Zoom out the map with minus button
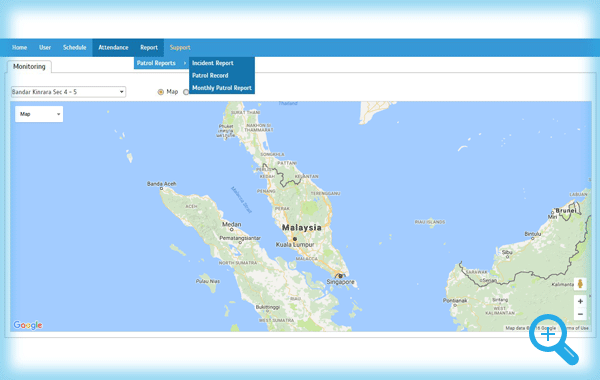The image size is (600, 380). pyautogui.click(x=580, y=314)
